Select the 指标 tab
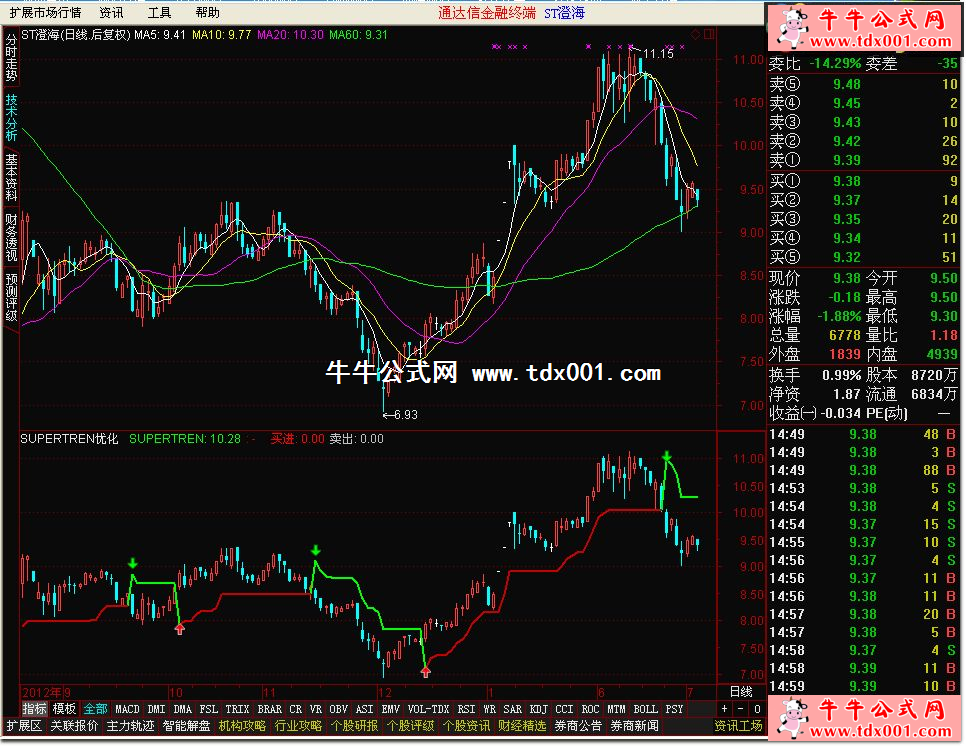The height and width of the screenshot is (746, 966). pos(34,709)
